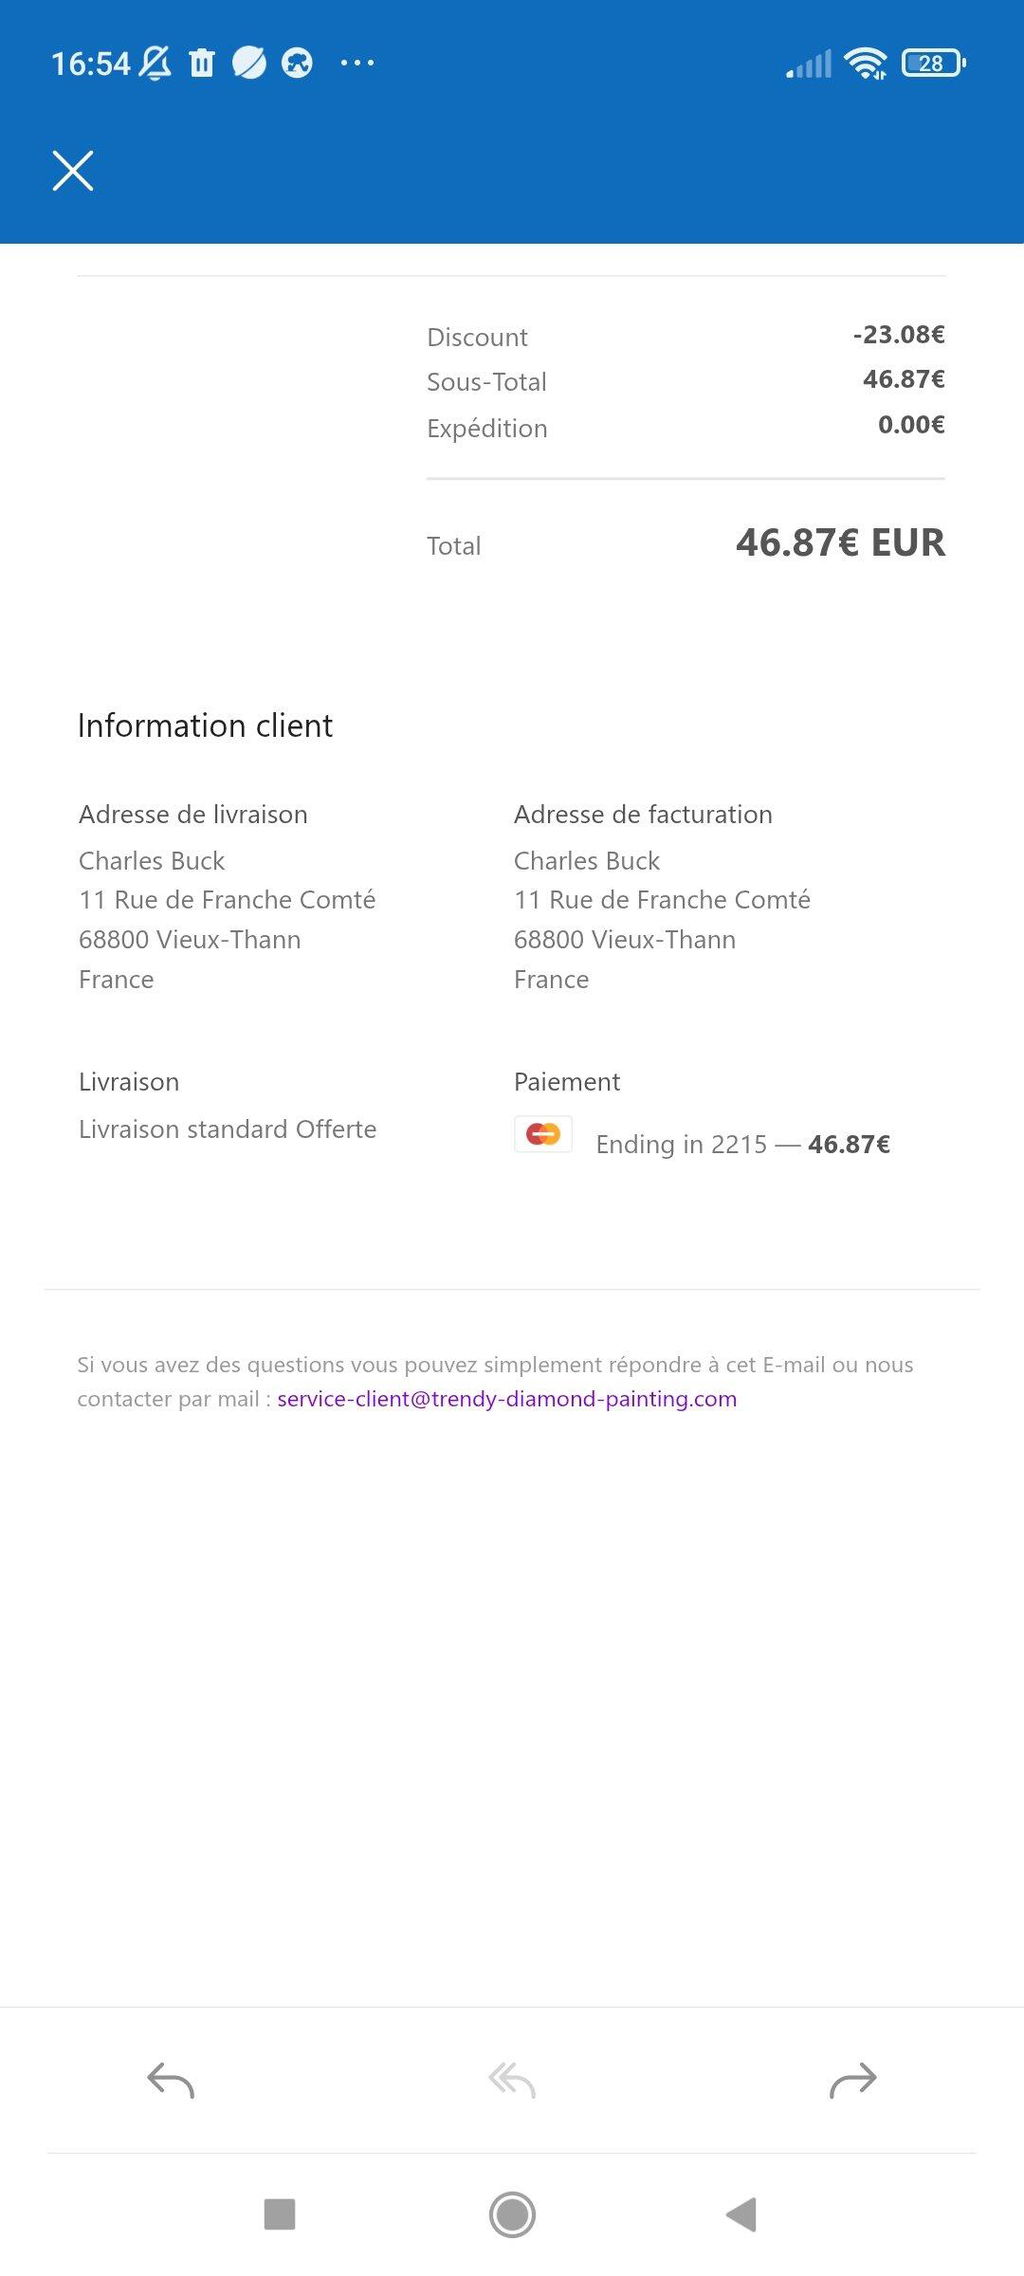Tap the reply arrow icon
The height and width of the screenshot is (2276, 1024).
click(171, 2080)
